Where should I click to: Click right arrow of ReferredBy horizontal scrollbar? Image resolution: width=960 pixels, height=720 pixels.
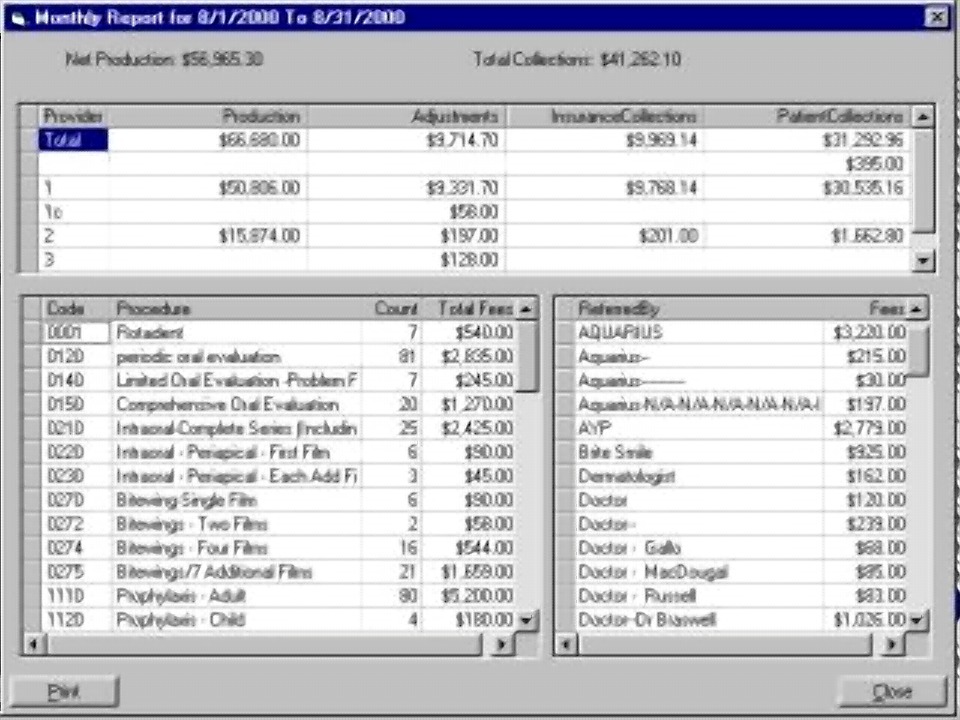(892, 643)
